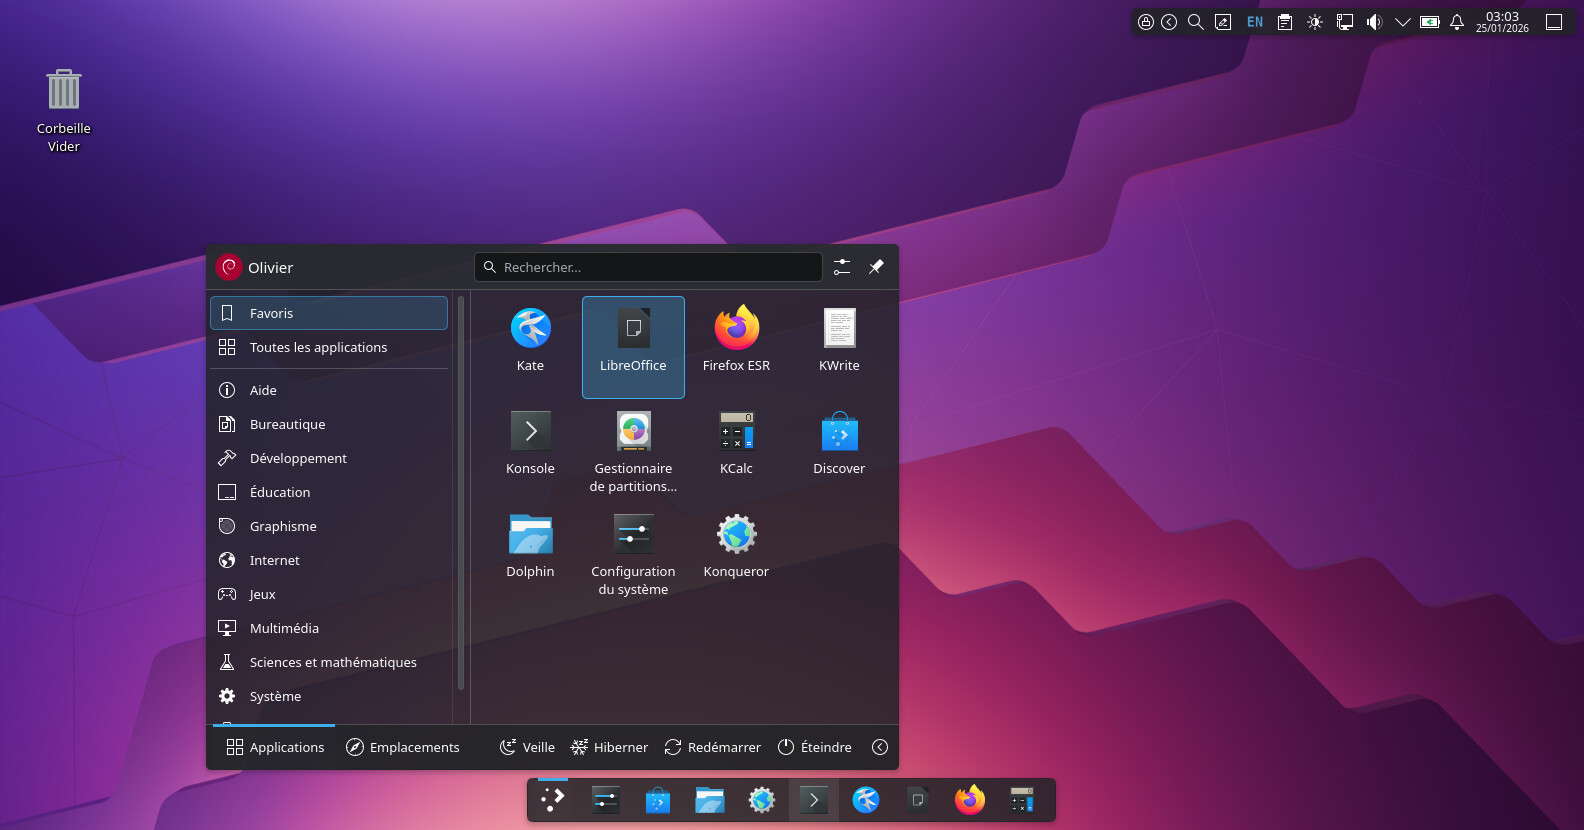Launch Firefox ESR from the favorites grid
The width and height of the screenshot is (1584, 830).
tap(736, 346)
